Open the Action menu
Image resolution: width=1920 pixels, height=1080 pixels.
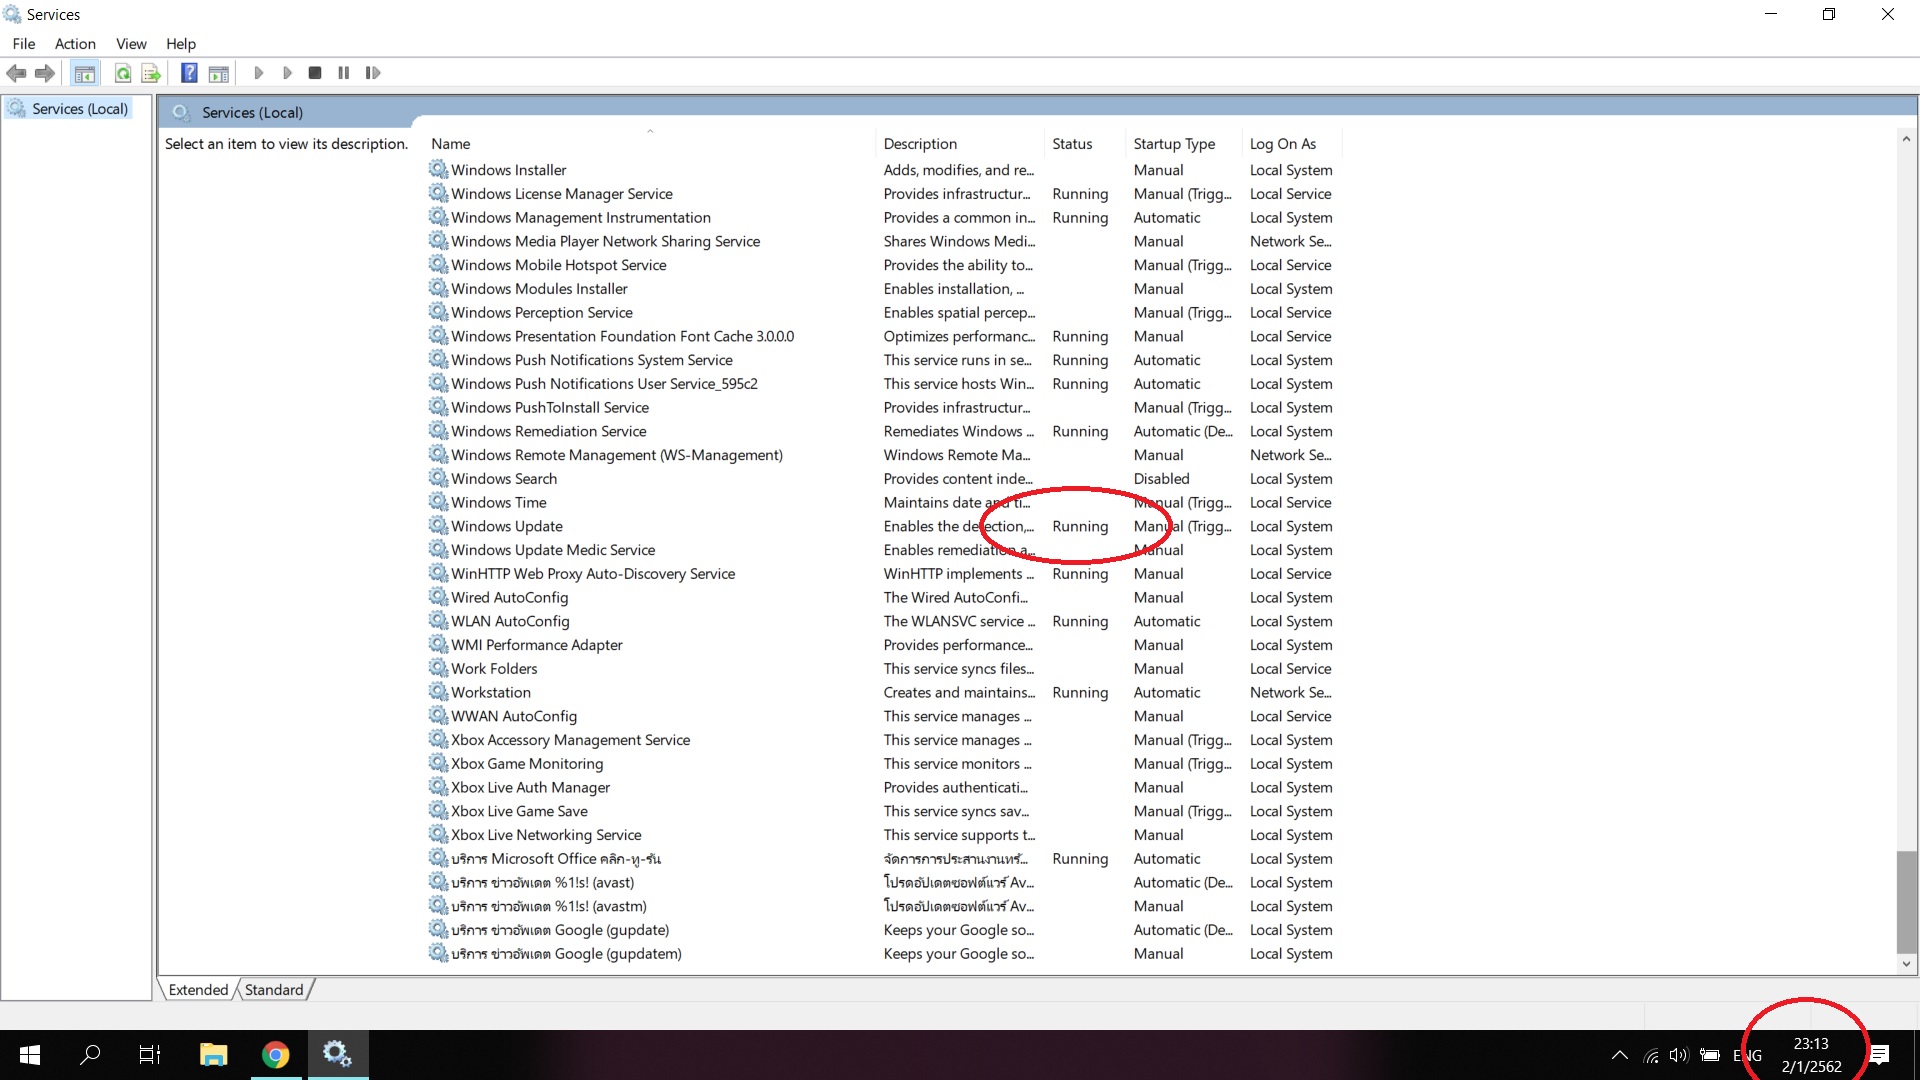point(75,44)
